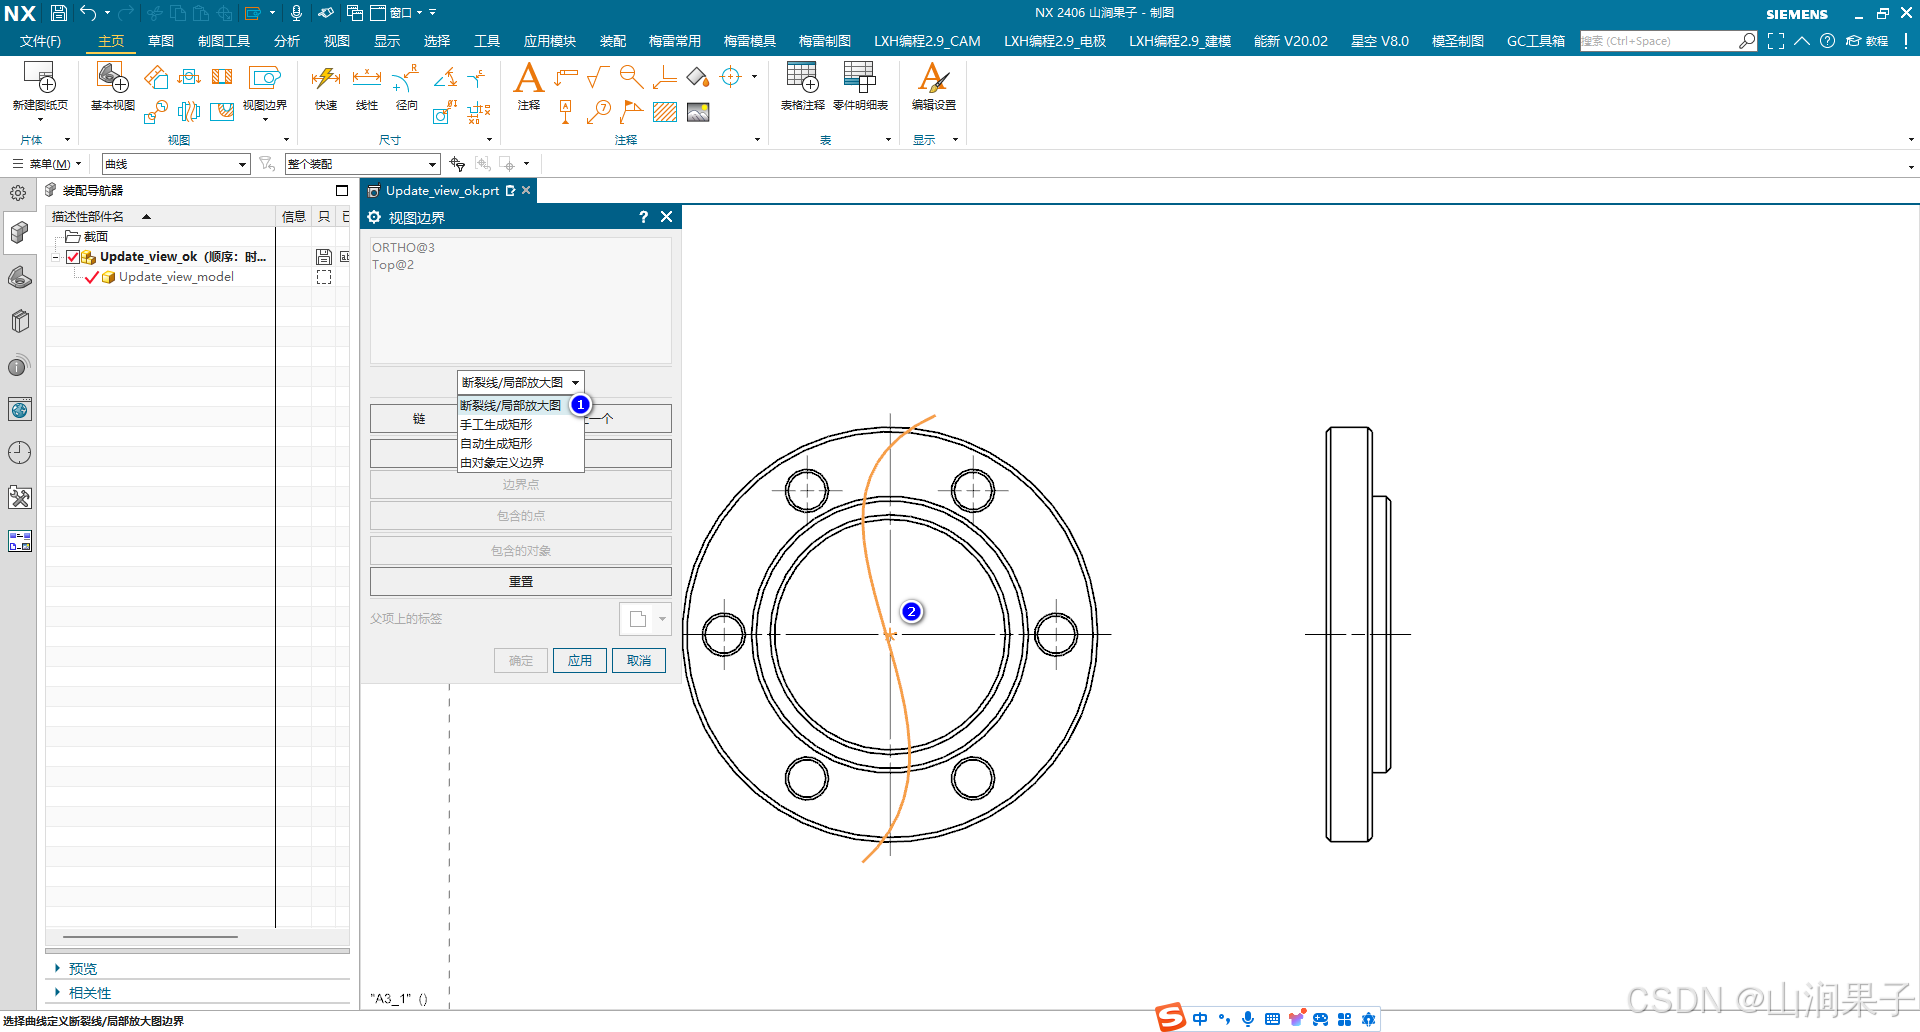Viewport: 1920px width, 1032px height.
Task: Toggle the Update_view_model checkmark
Action: pyautogui.click(x=92, y=277)
